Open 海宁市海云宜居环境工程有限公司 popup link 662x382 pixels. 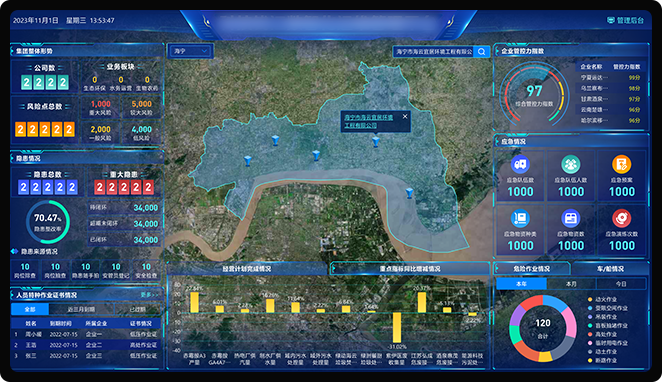click(369, 122)
